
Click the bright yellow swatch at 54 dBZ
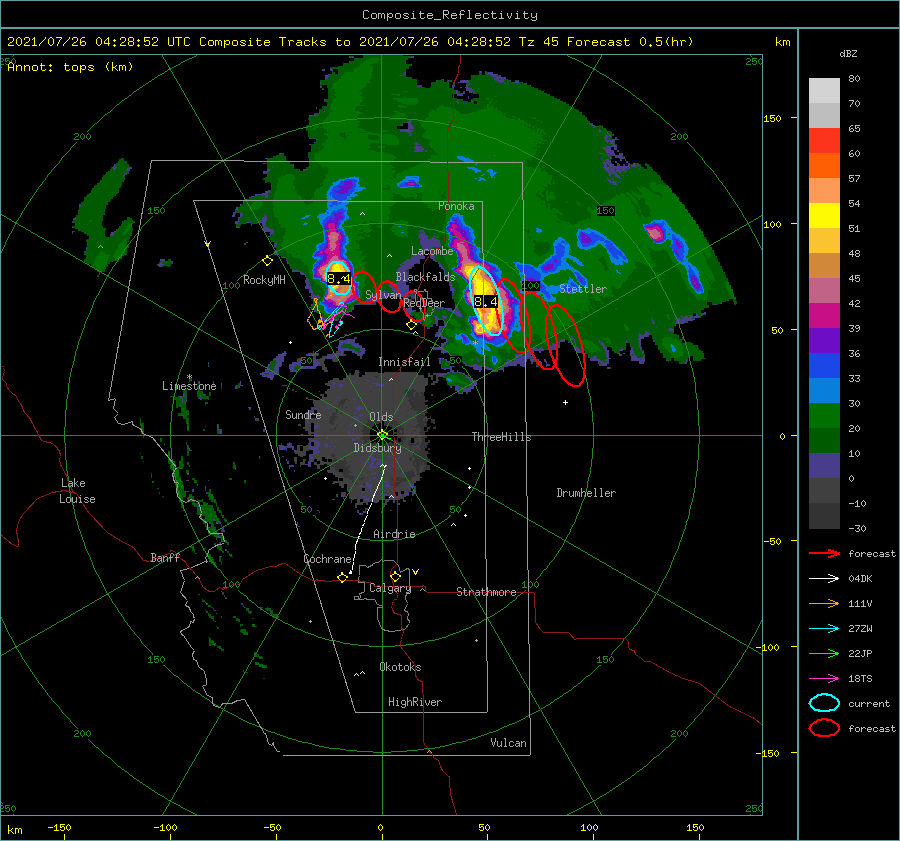click(x=824, y=215)
